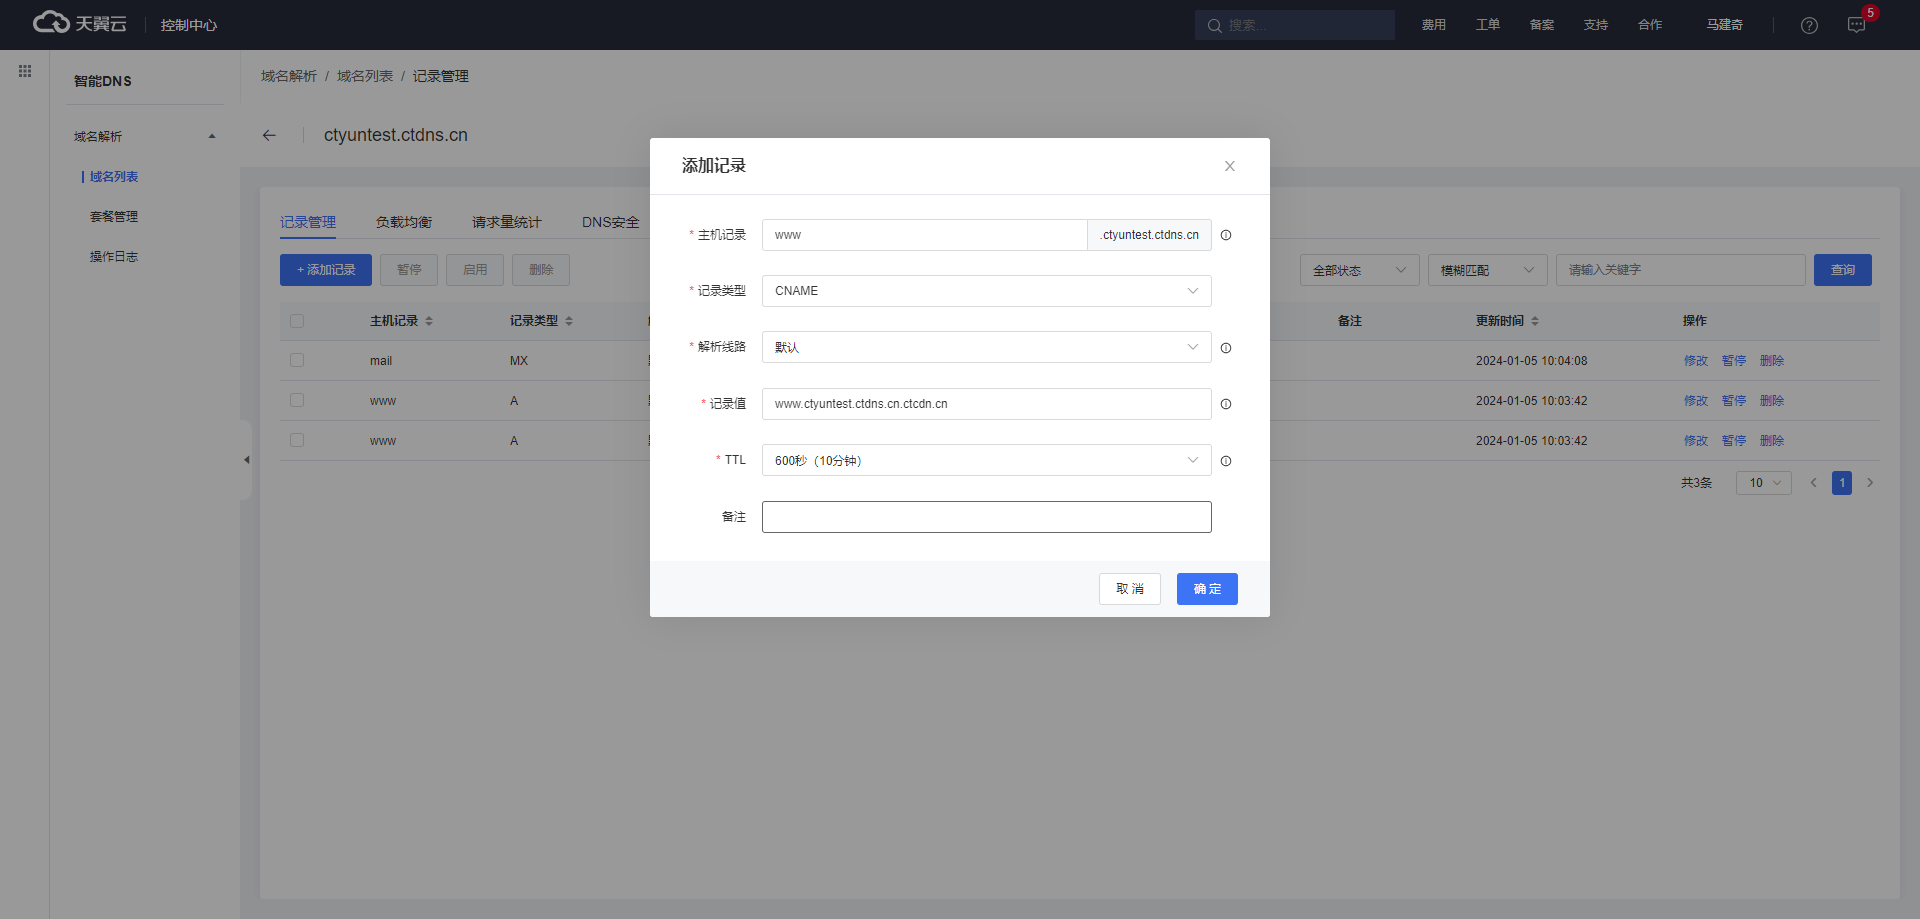This screenshot has width=1920, height=919.
Task: Click info icon next to 主机记录 field
Action: 1226,235
